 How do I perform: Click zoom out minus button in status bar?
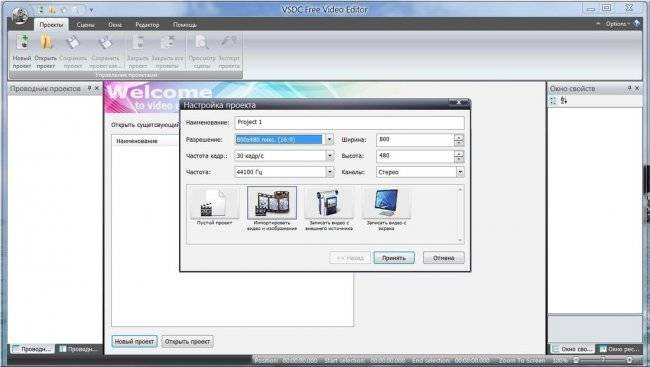(576, 360)
